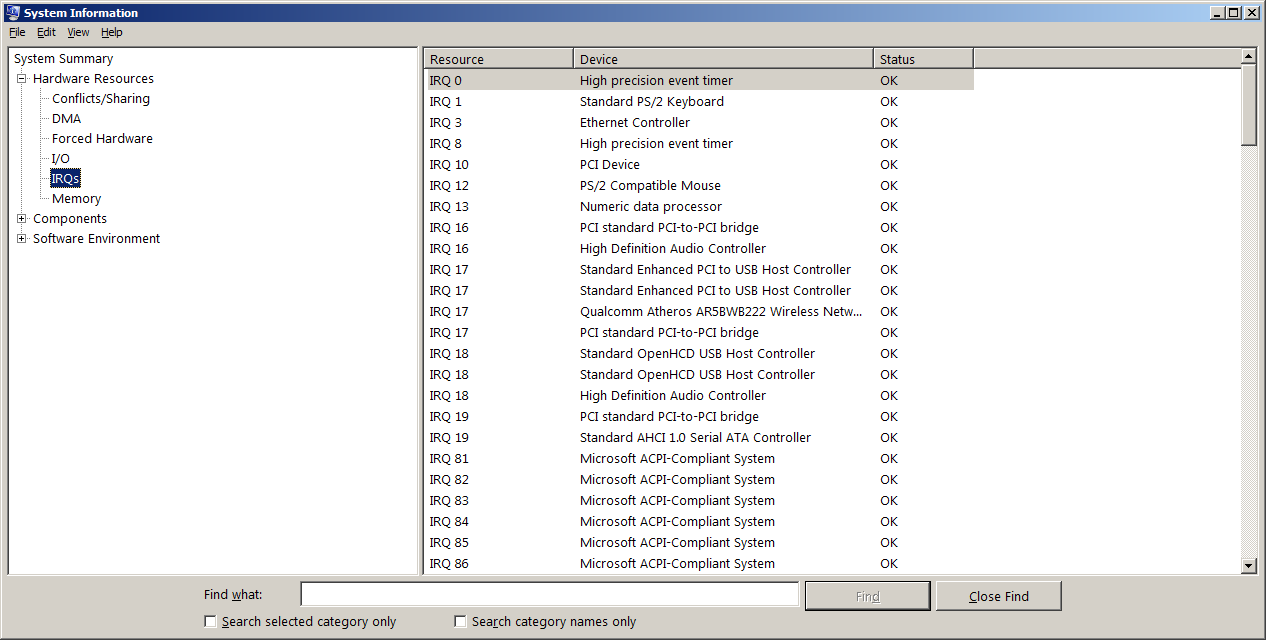
Task: Enable Search selected category only checkbox
Action: [210, 622]
